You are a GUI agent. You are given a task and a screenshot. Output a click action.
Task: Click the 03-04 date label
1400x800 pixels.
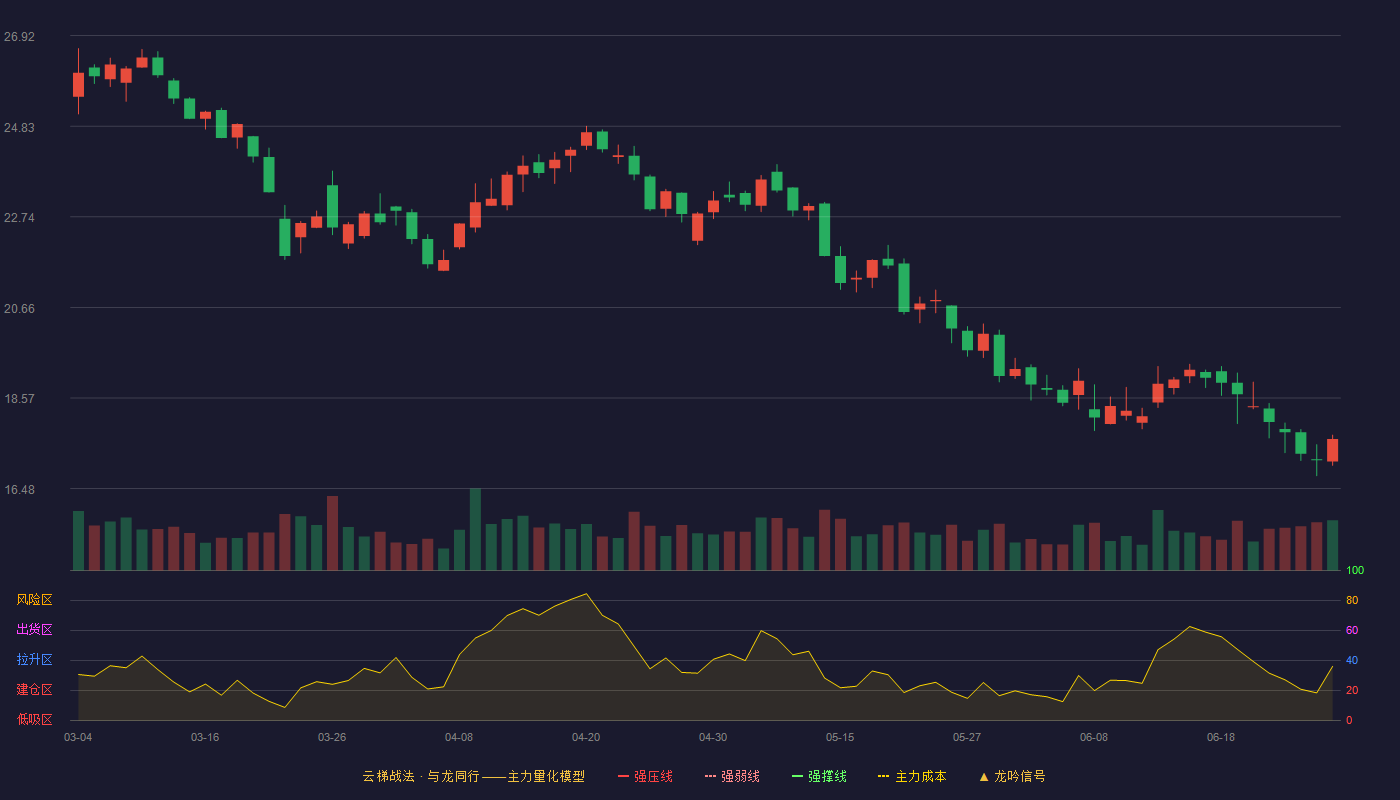pos(78,737)
